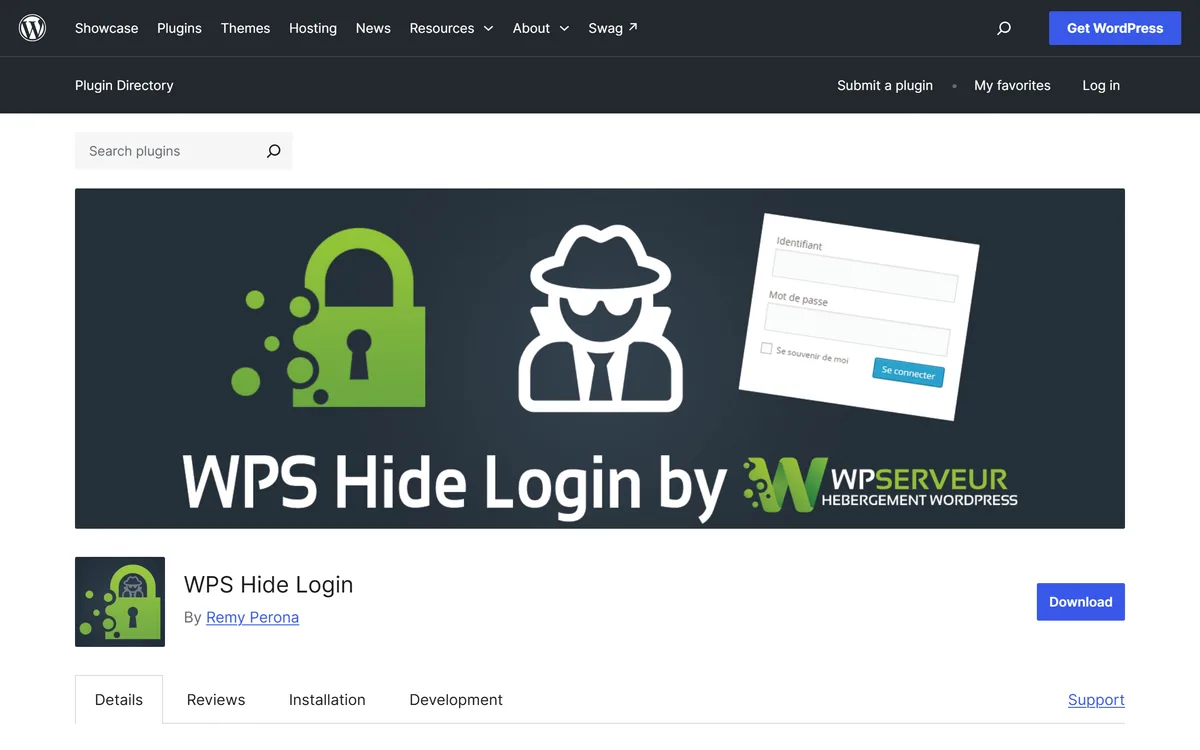This screenshot has height=750, width=1200.
Task: Go to Plugins in top navigation
Action: pos(179,28)
